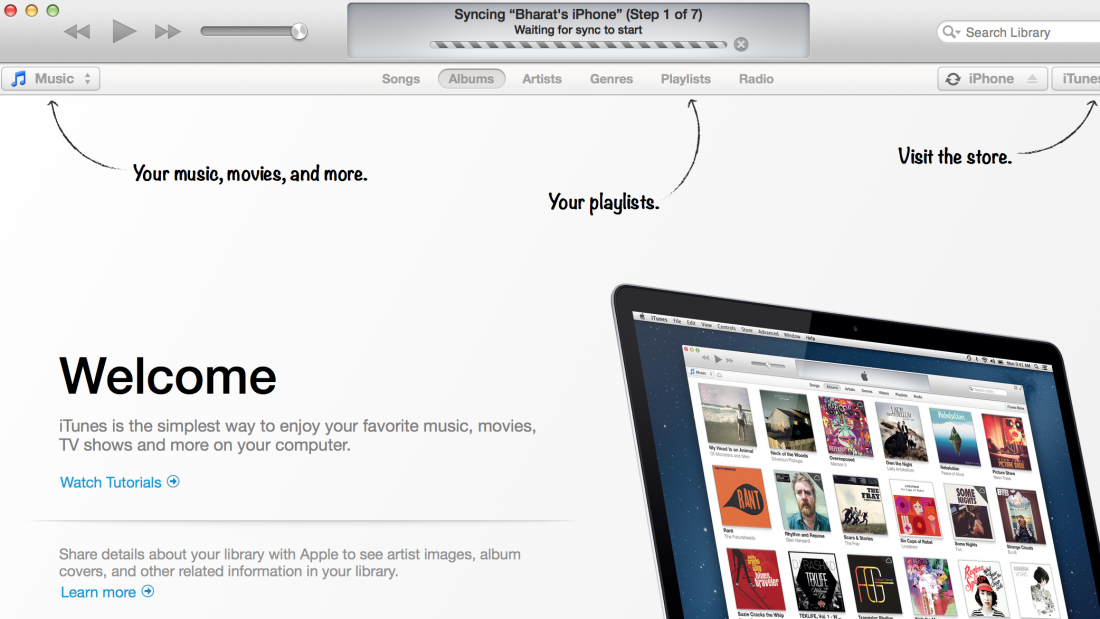Click the volume slider knob

[x=298, y=32]
